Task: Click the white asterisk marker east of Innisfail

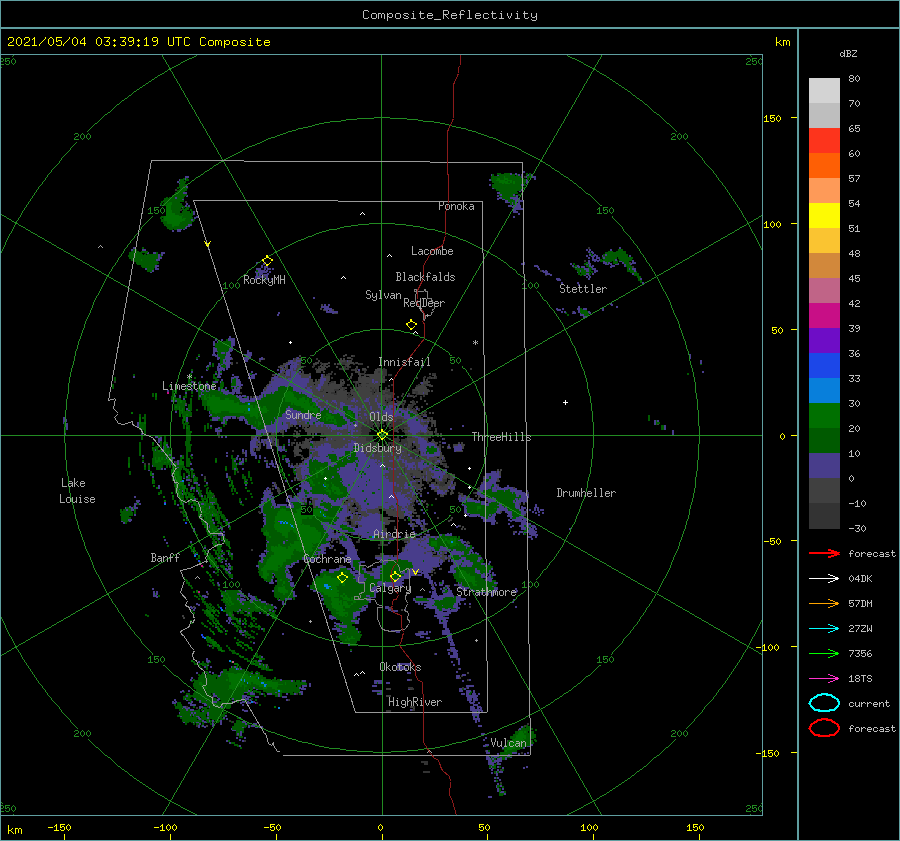Action: click(475, 343)
